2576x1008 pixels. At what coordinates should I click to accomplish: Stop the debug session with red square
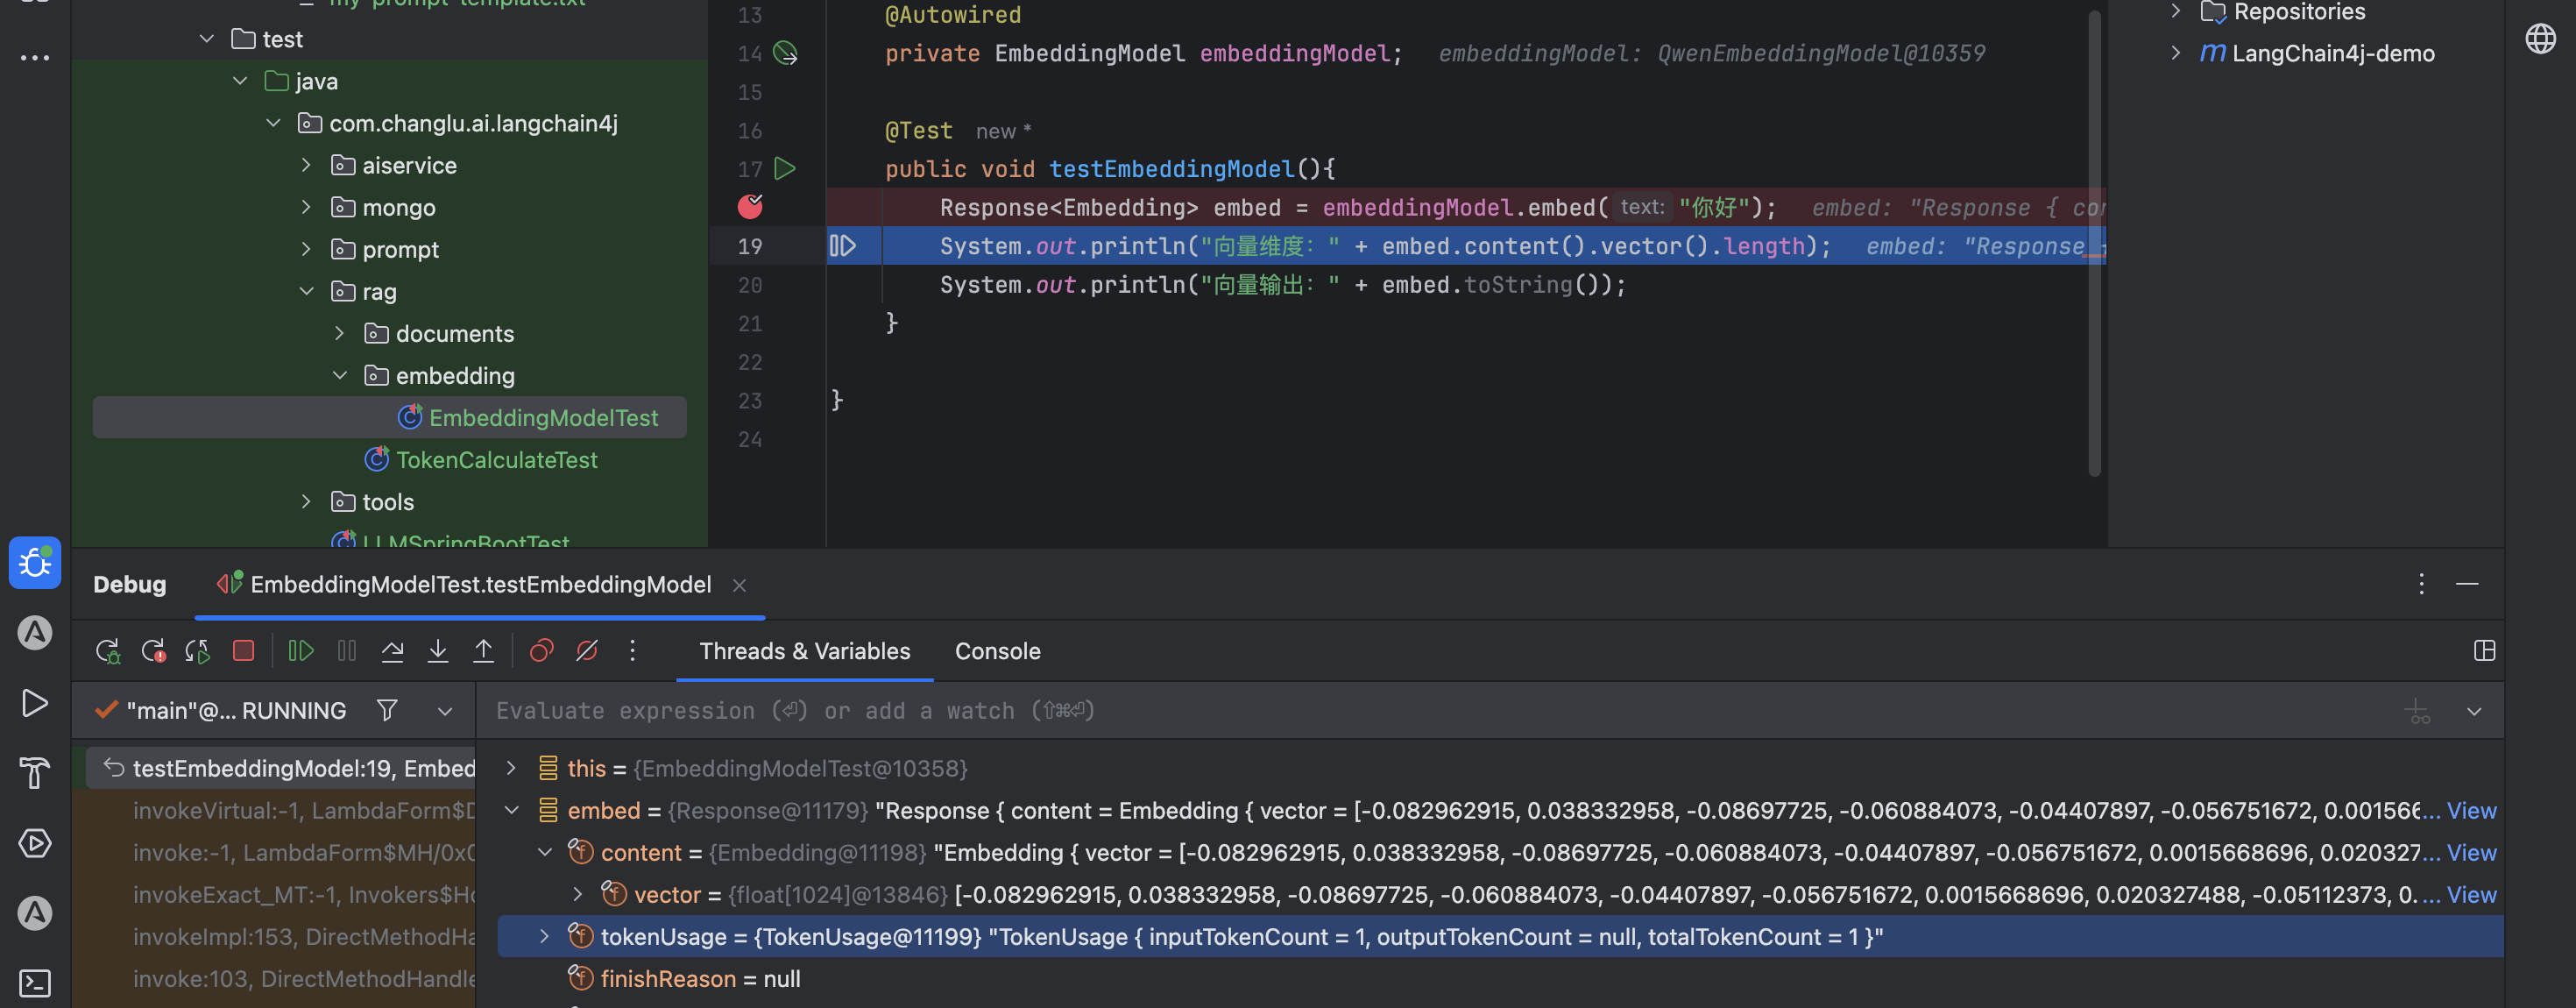point(243,652)
